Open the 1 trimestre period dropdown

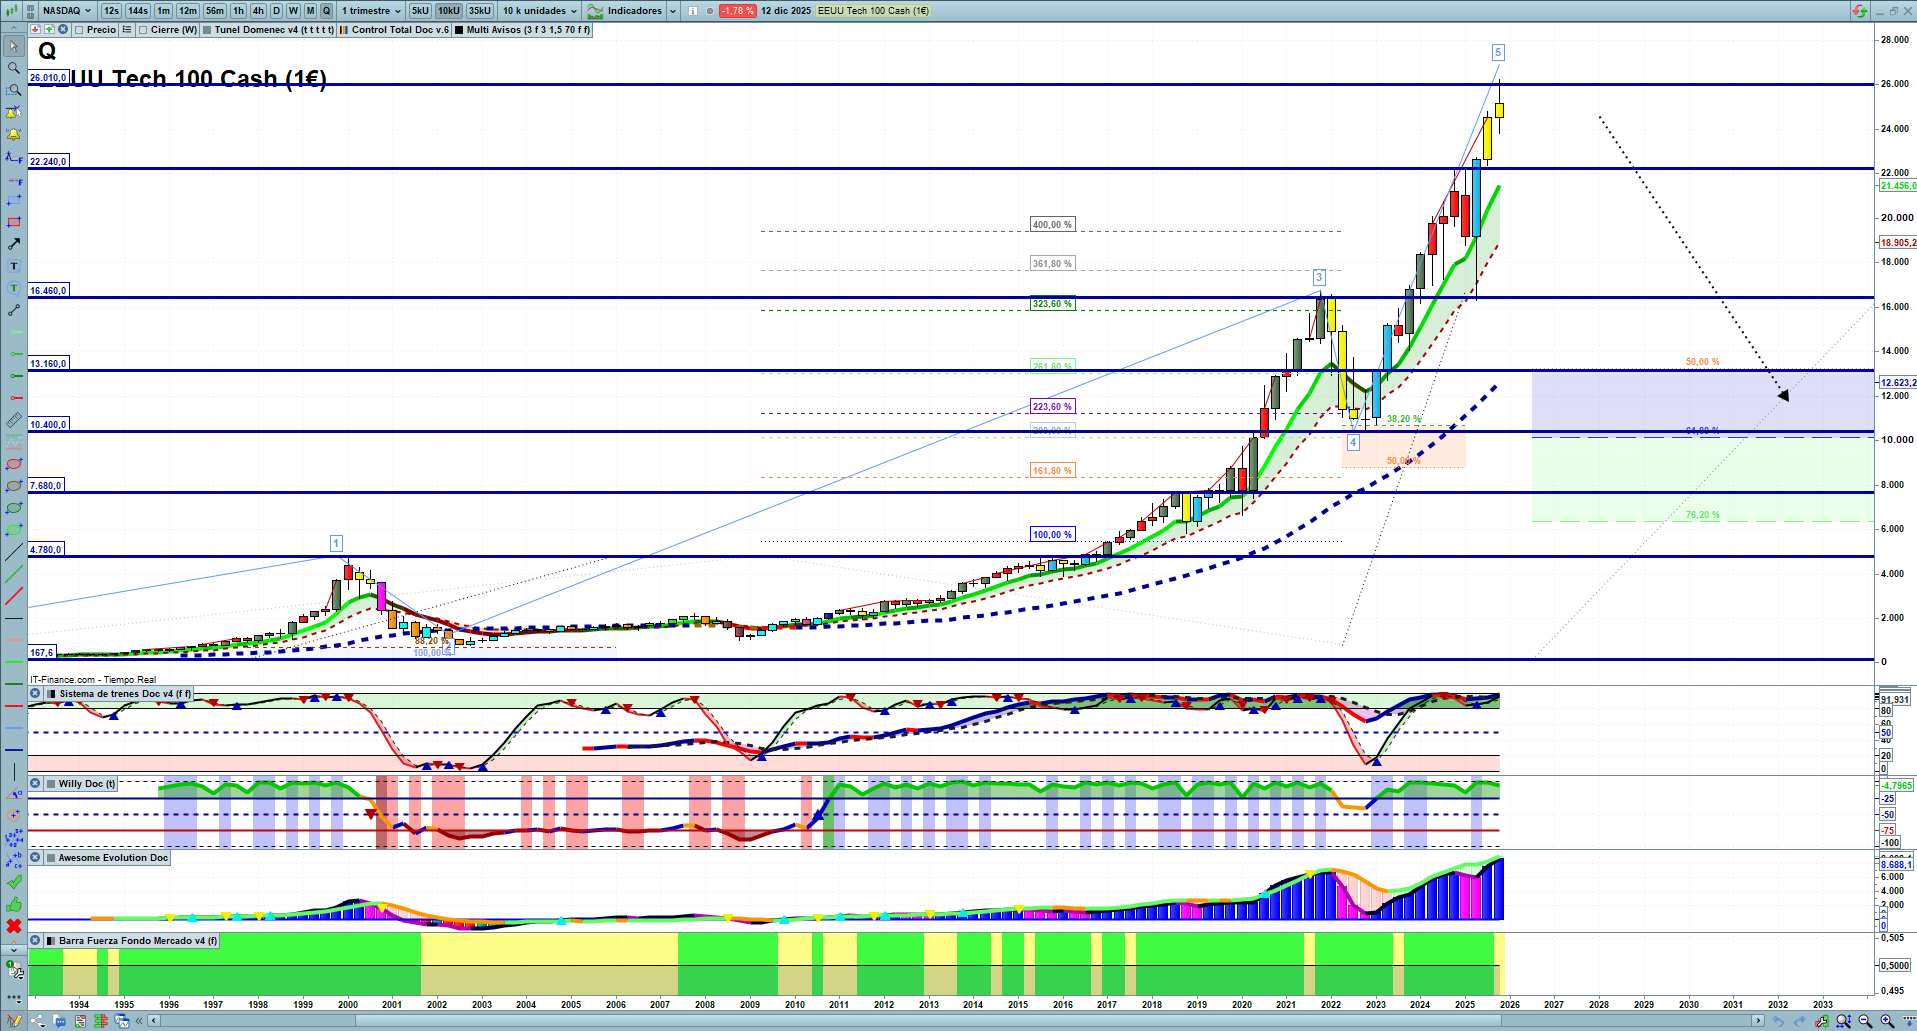(371, 11)
